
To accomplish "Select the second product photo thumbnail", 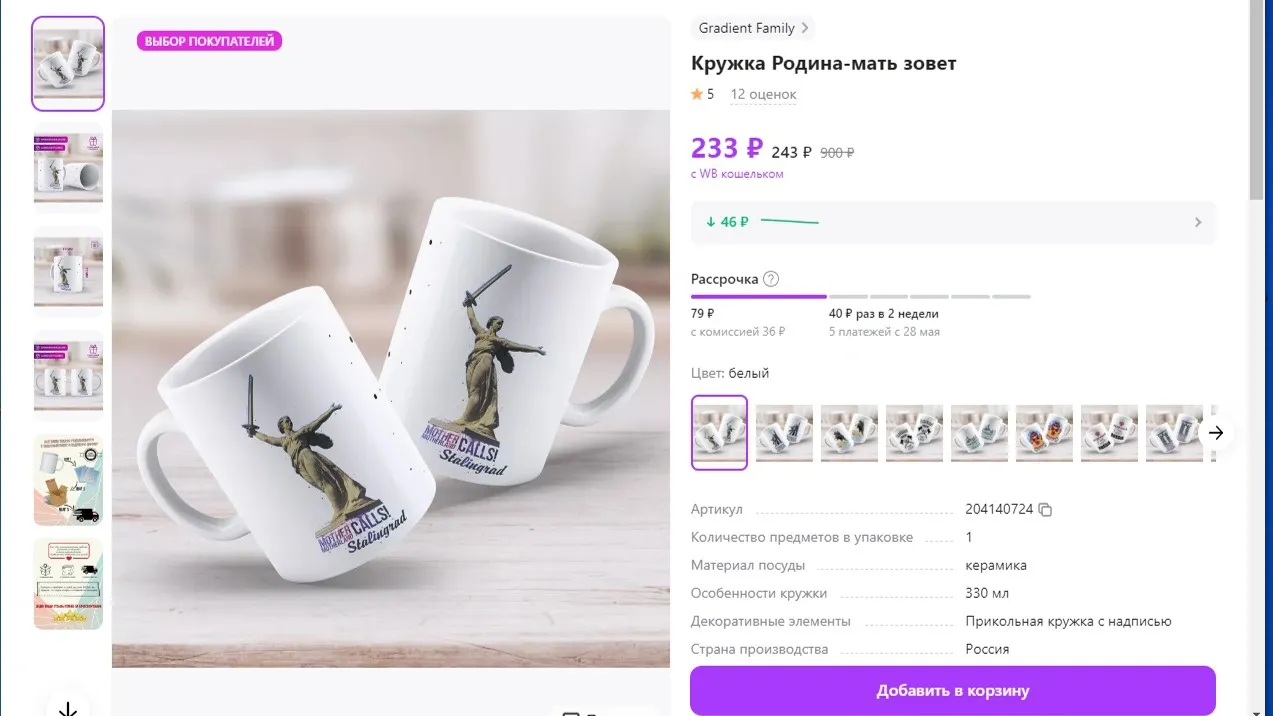I will coord(68,167).
